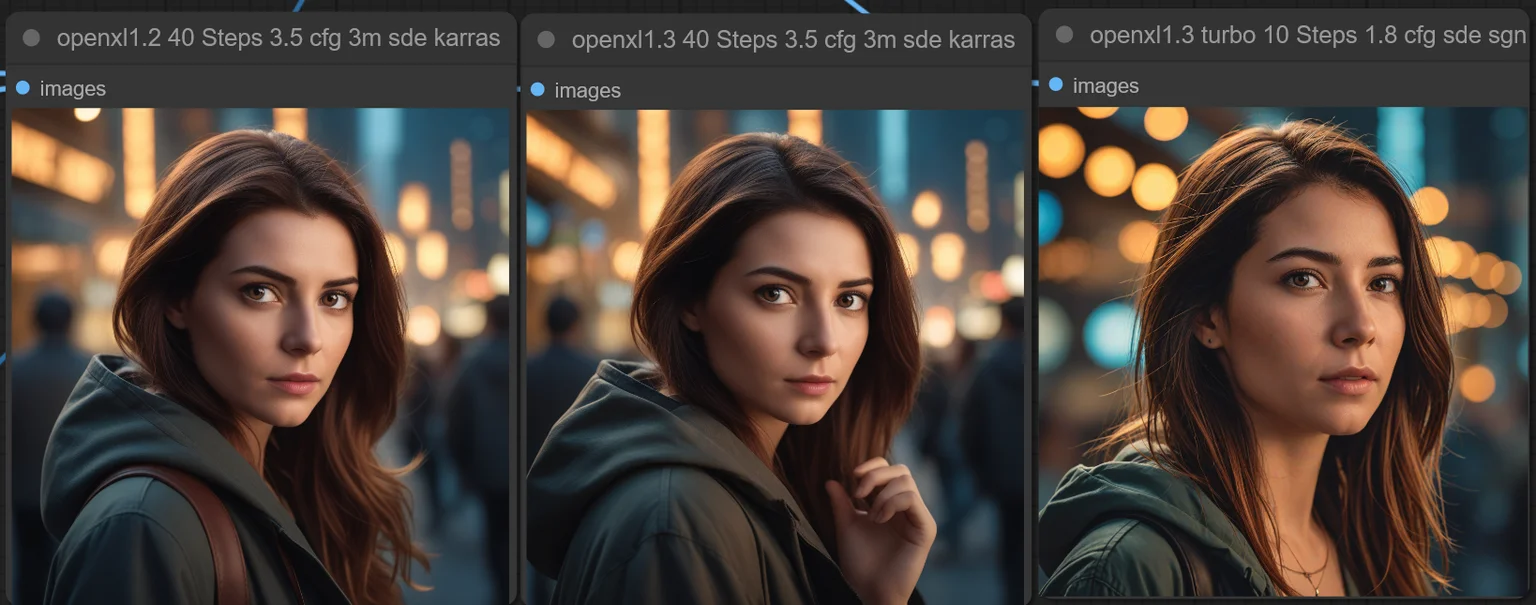The width and height of the screenshot is (1536, 605).
Task: Click the images label in openxl1.3 turbo node
Action: 1106,86
